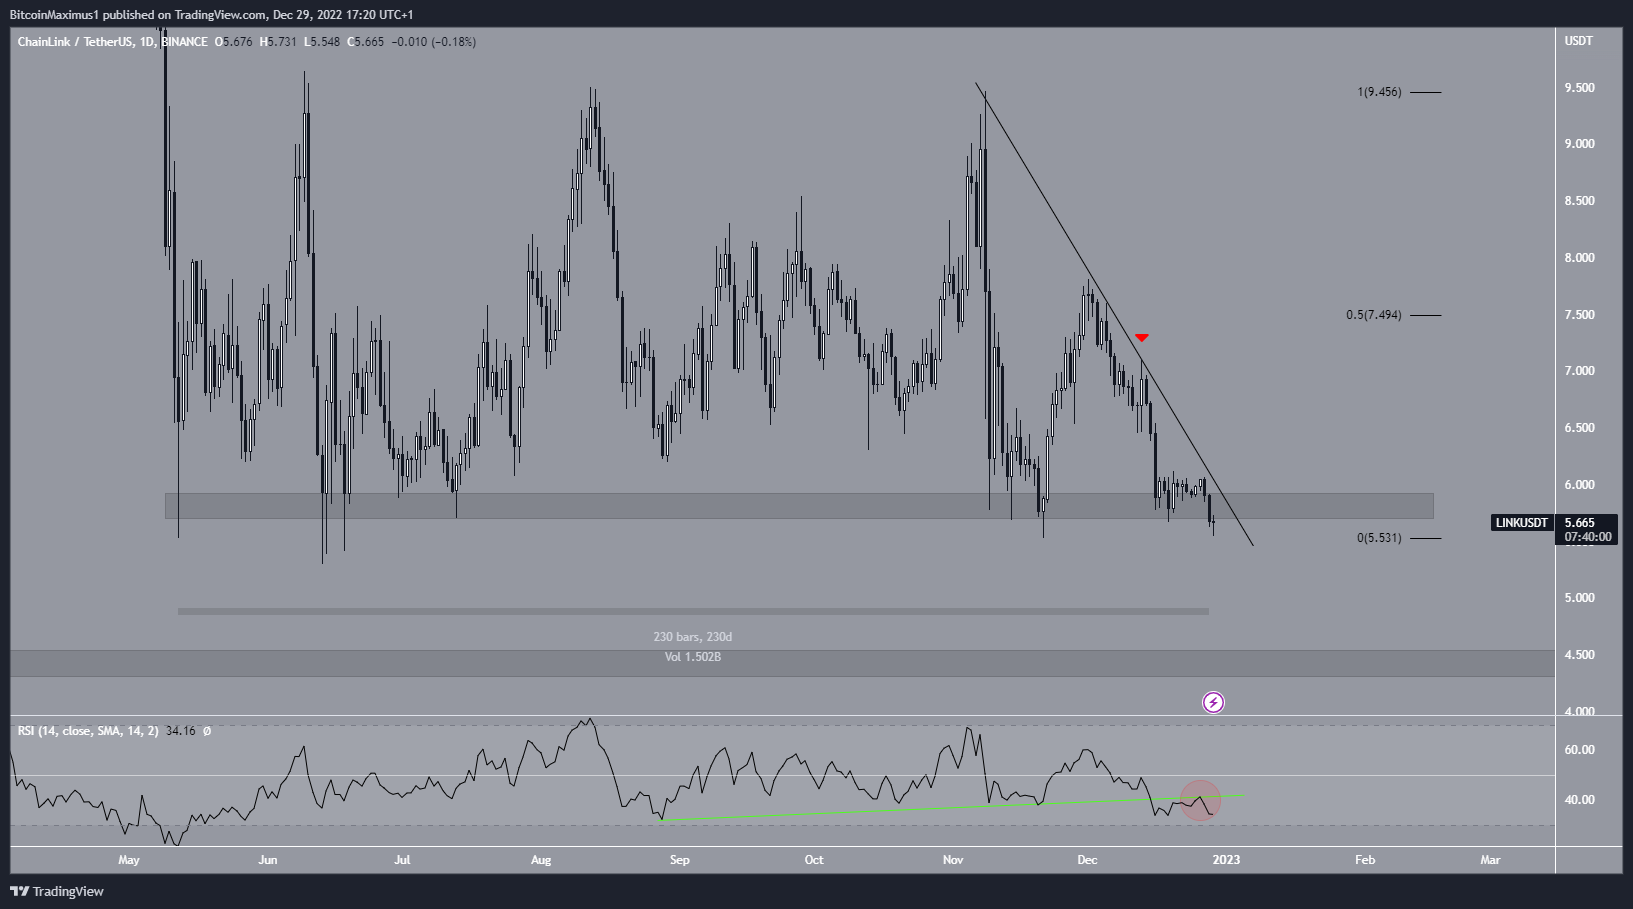Viewport: 1633px width, 909px height.
Task: Select the Vol 1.502B label
Action: click(x=693, y=657)
